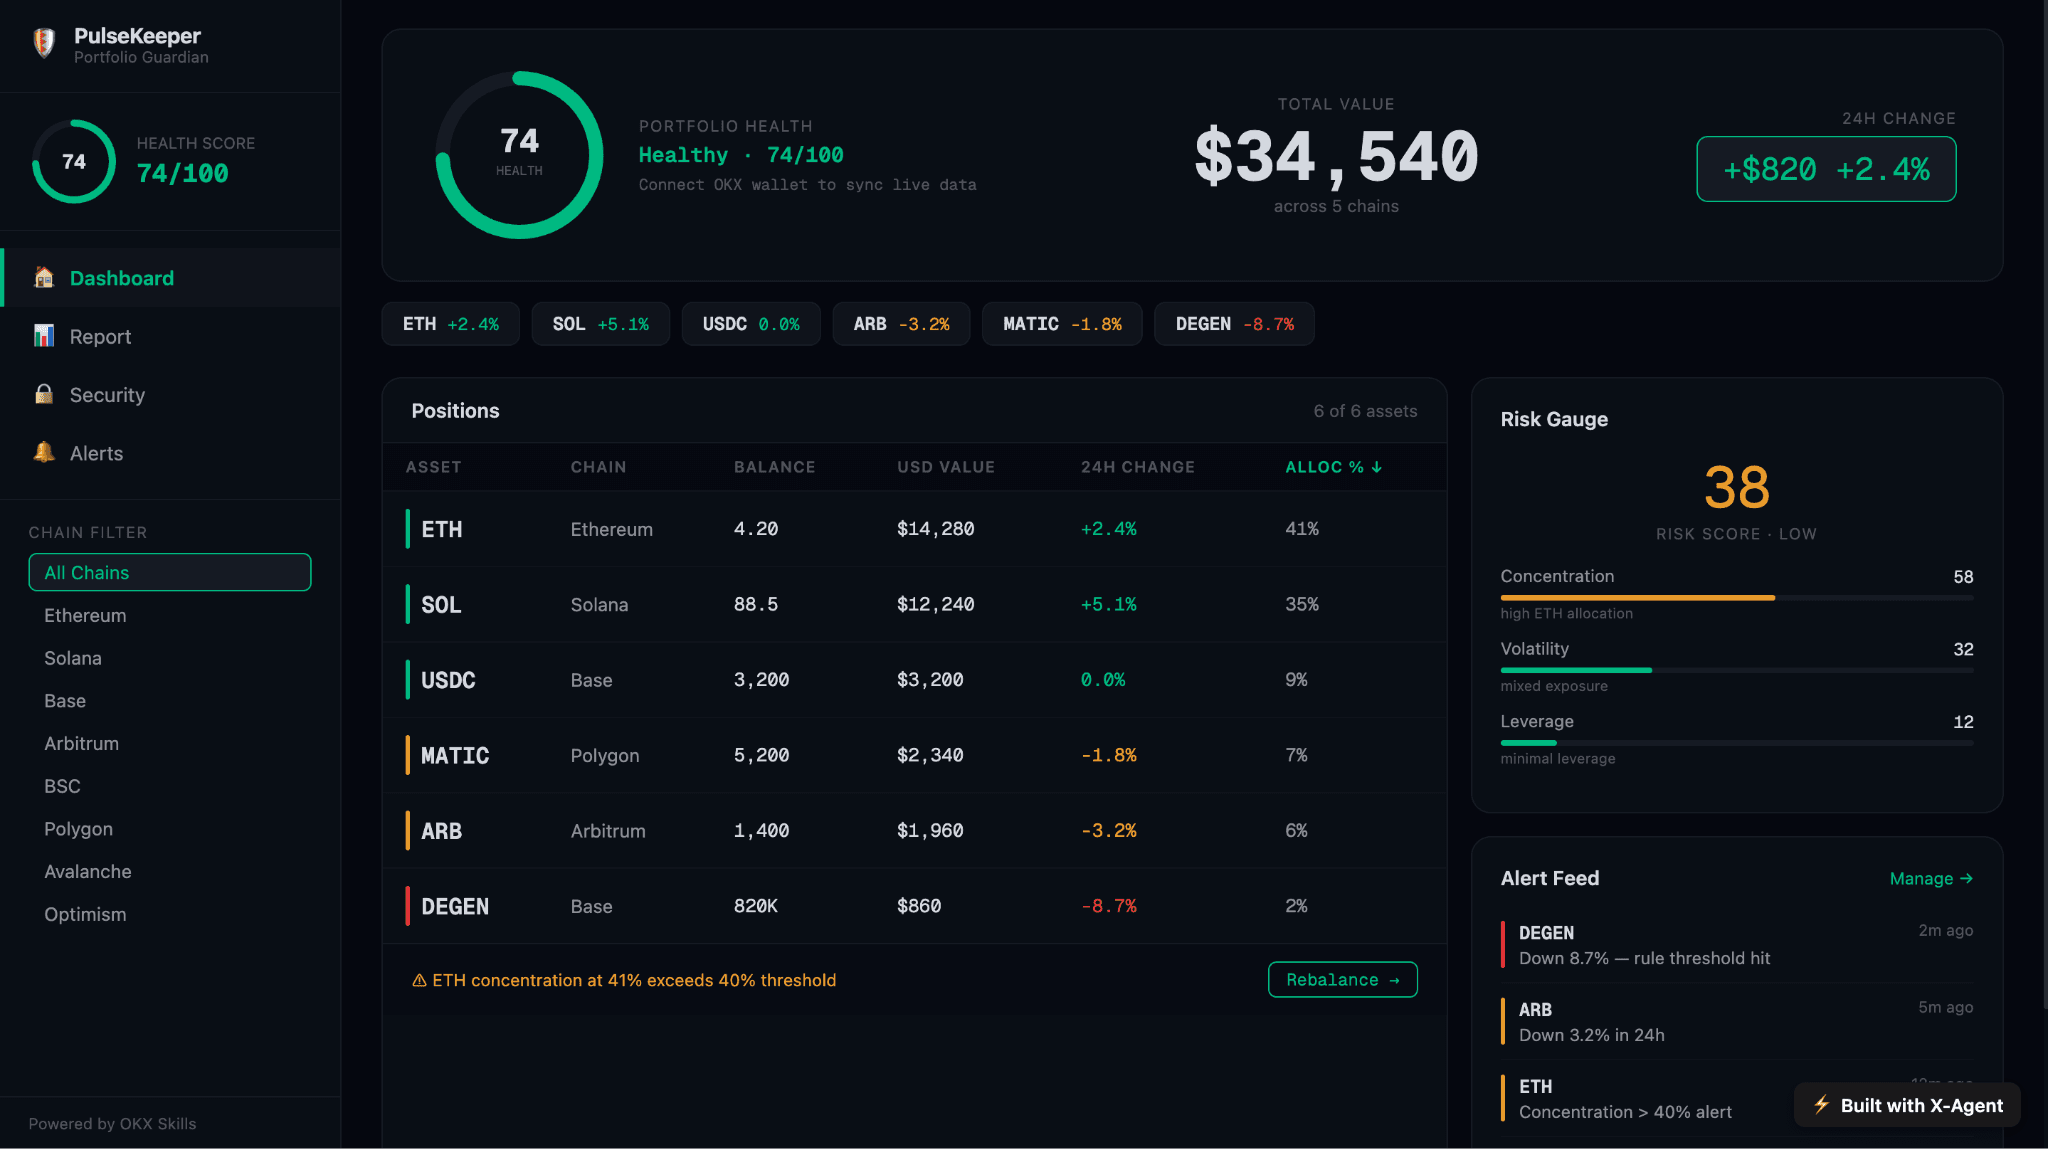
Task: Sort by the ALLOC % column arrow
Action: point(1376,467)
